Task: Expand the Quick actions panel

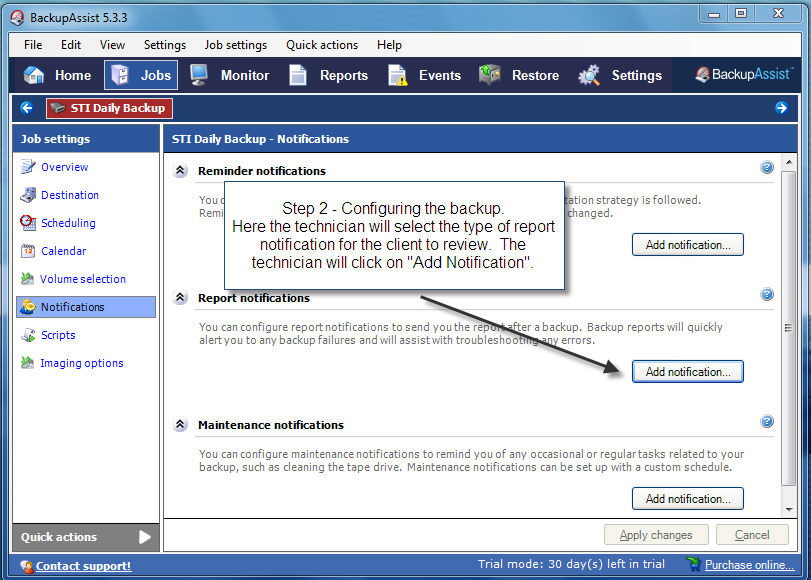Action: tap(145, 537)
